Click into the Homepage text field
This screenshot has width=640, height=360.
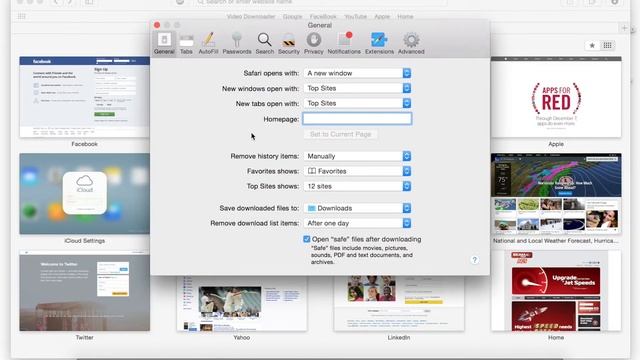pyautogui.click(x=357, y=119)
